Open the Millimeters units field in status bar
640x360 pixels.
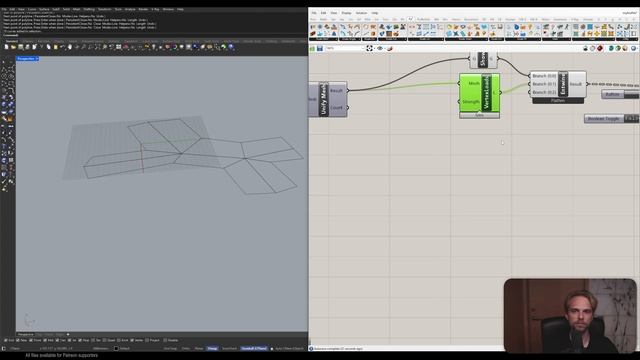[101, 349]
